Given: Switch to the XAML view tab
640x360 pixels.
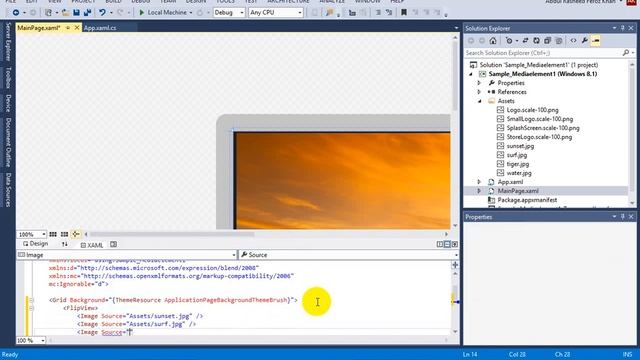Looking at the screenshot, I should click(x=92, y=245).
